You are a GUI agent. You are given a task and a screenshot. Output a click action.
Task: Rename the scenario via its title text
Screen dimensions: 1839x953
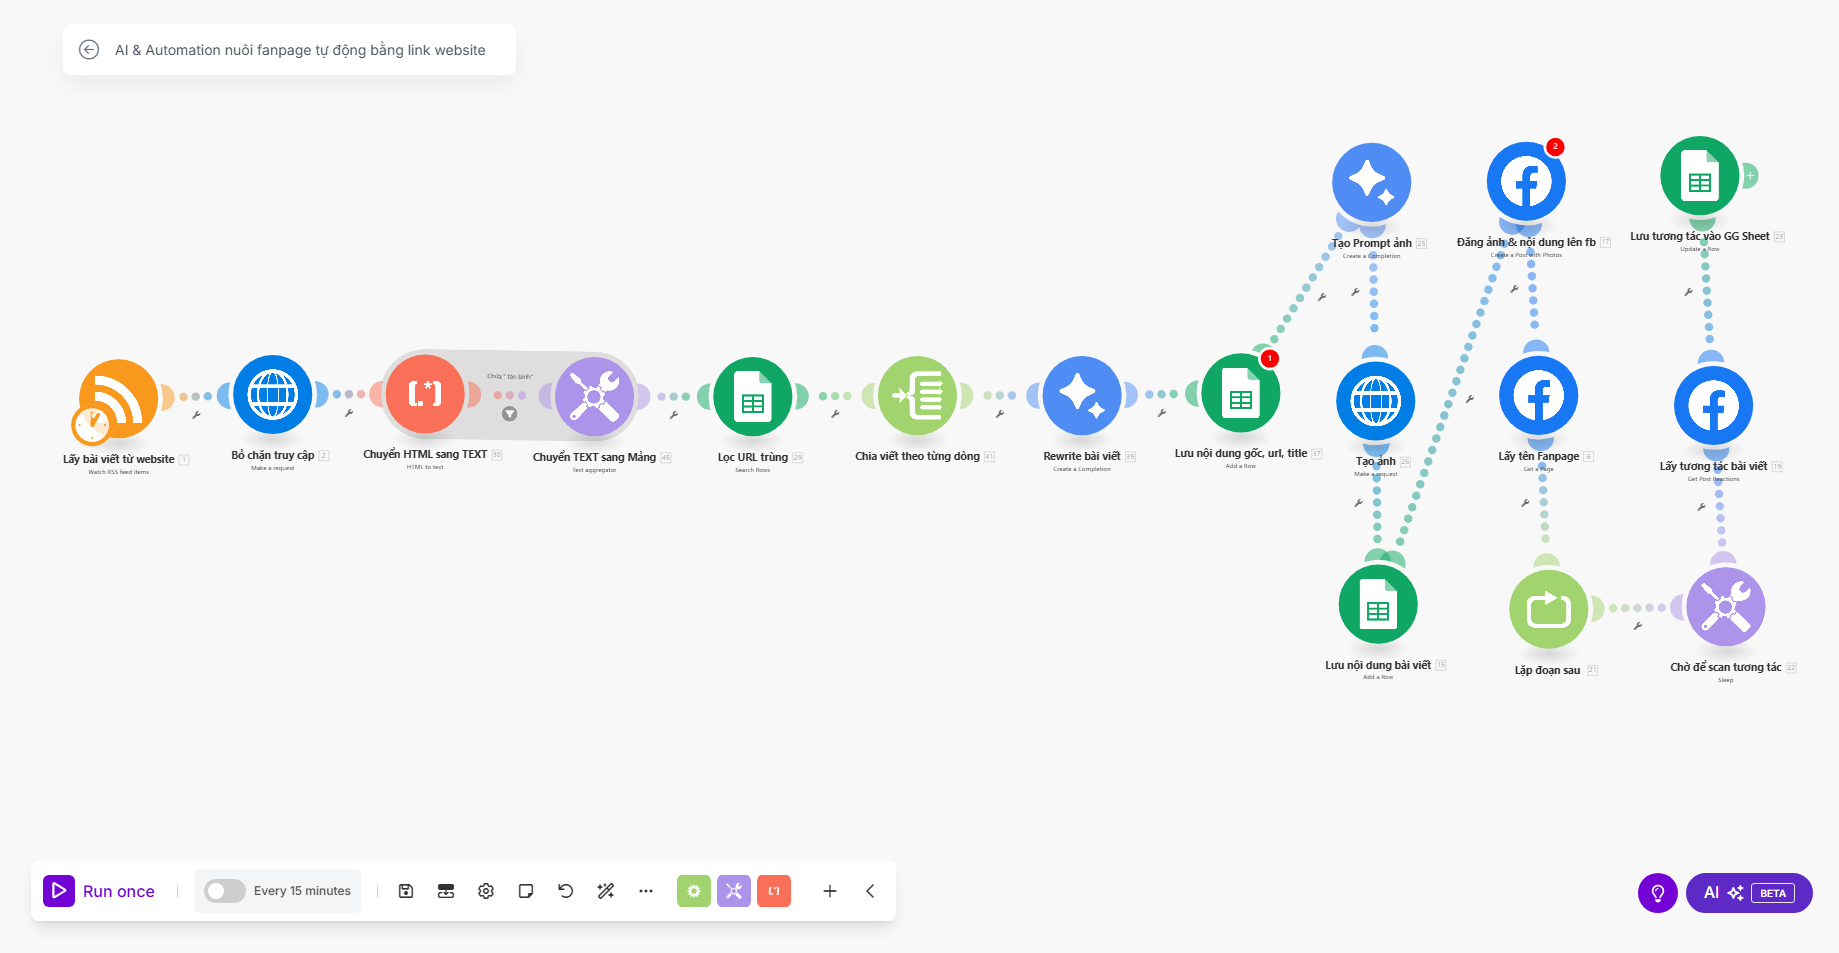click(x=300, y=50)
